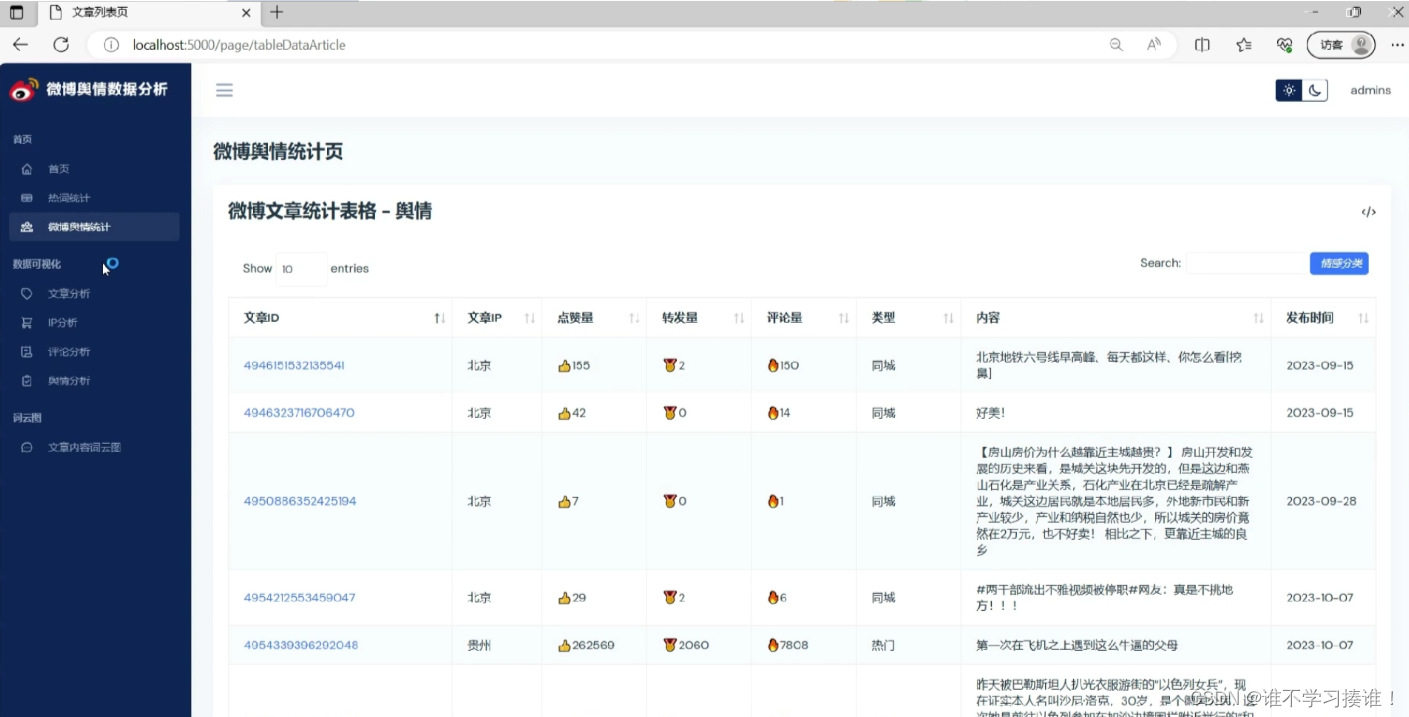This screenshot has height=717, width=1409.
Task: Open article link 4946151532135541
Action: 294,366
